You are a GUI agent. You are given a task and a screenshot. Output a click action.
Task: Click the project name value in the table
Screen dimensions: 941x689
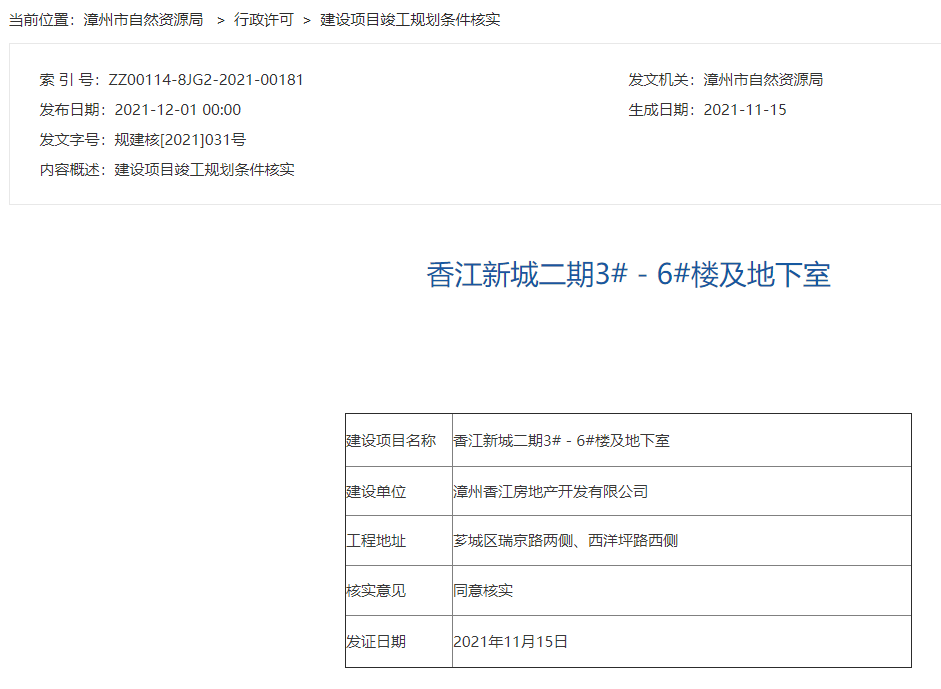click(561, 441)
